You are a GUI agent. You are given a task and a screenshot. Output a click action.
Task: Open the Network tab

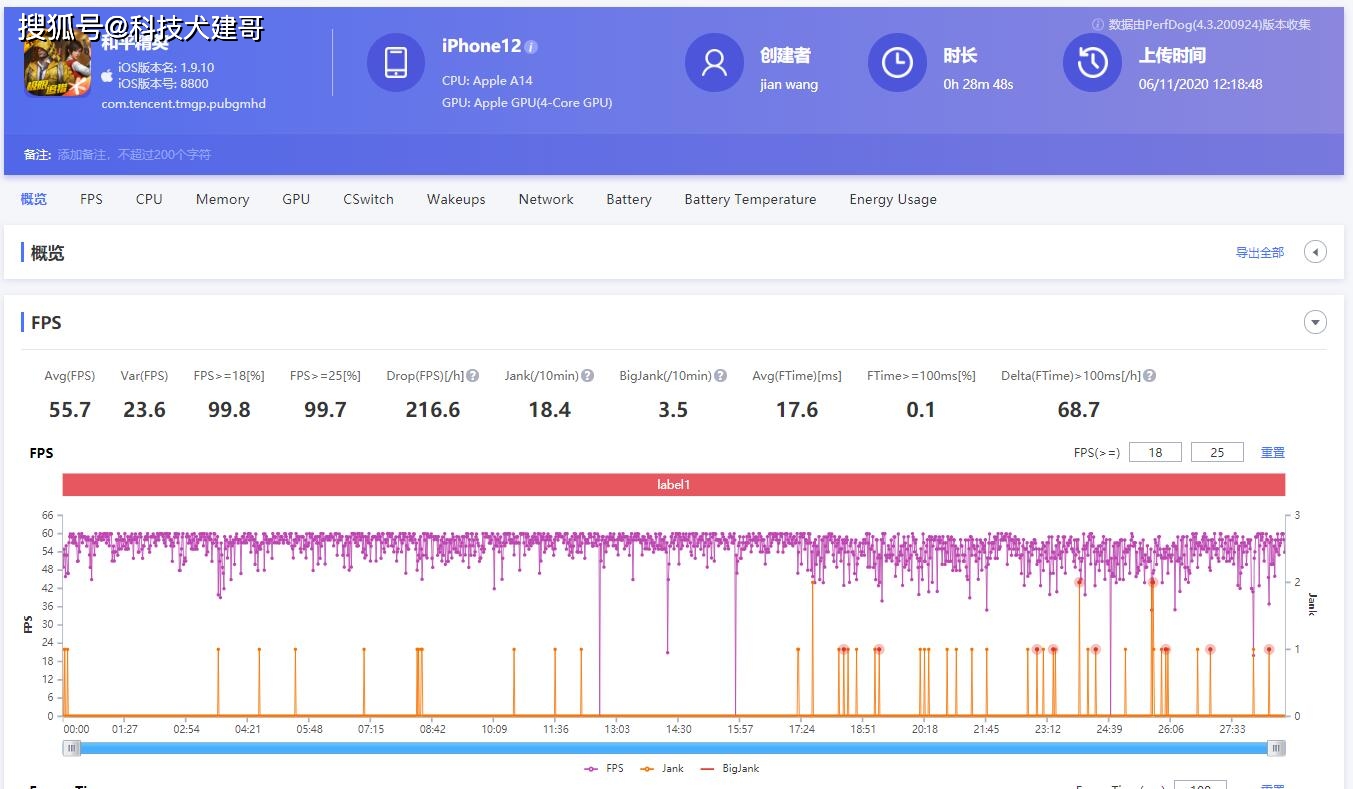546,199
